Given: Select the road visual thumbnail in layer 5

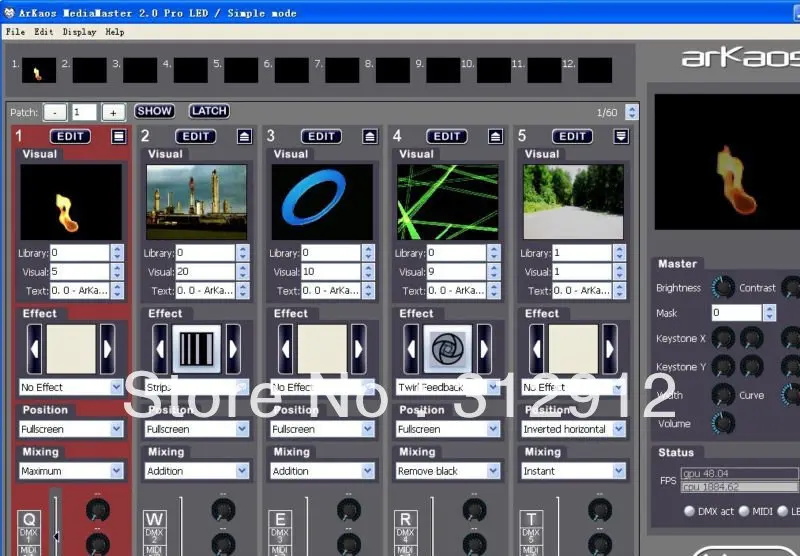Looking at the screenshot, I should [x=573, y=202].
